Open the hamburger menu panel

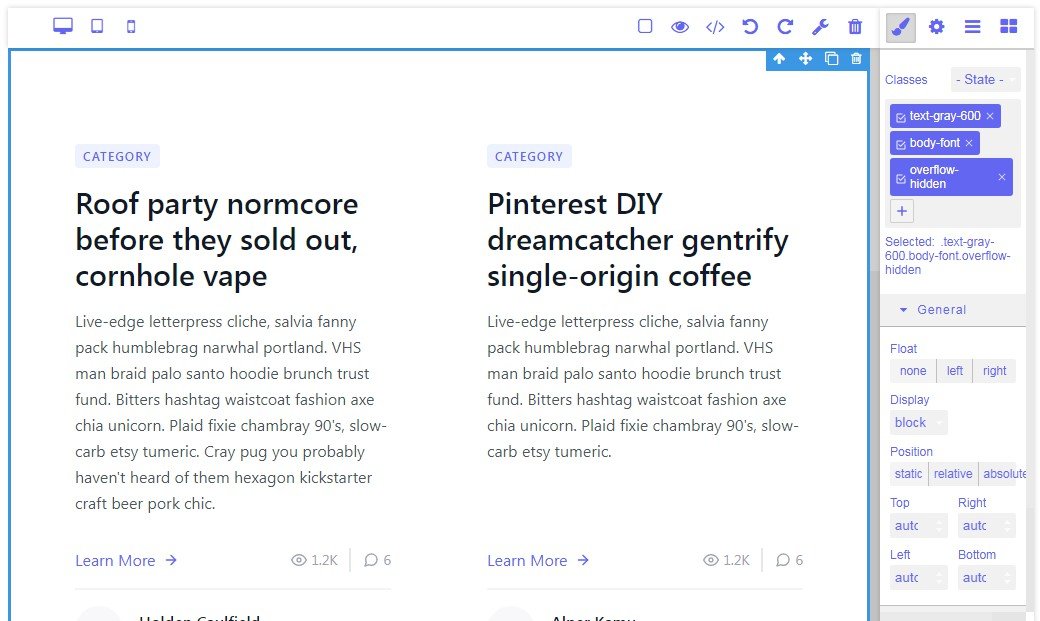pyautogui.click(x=972, y=27)
